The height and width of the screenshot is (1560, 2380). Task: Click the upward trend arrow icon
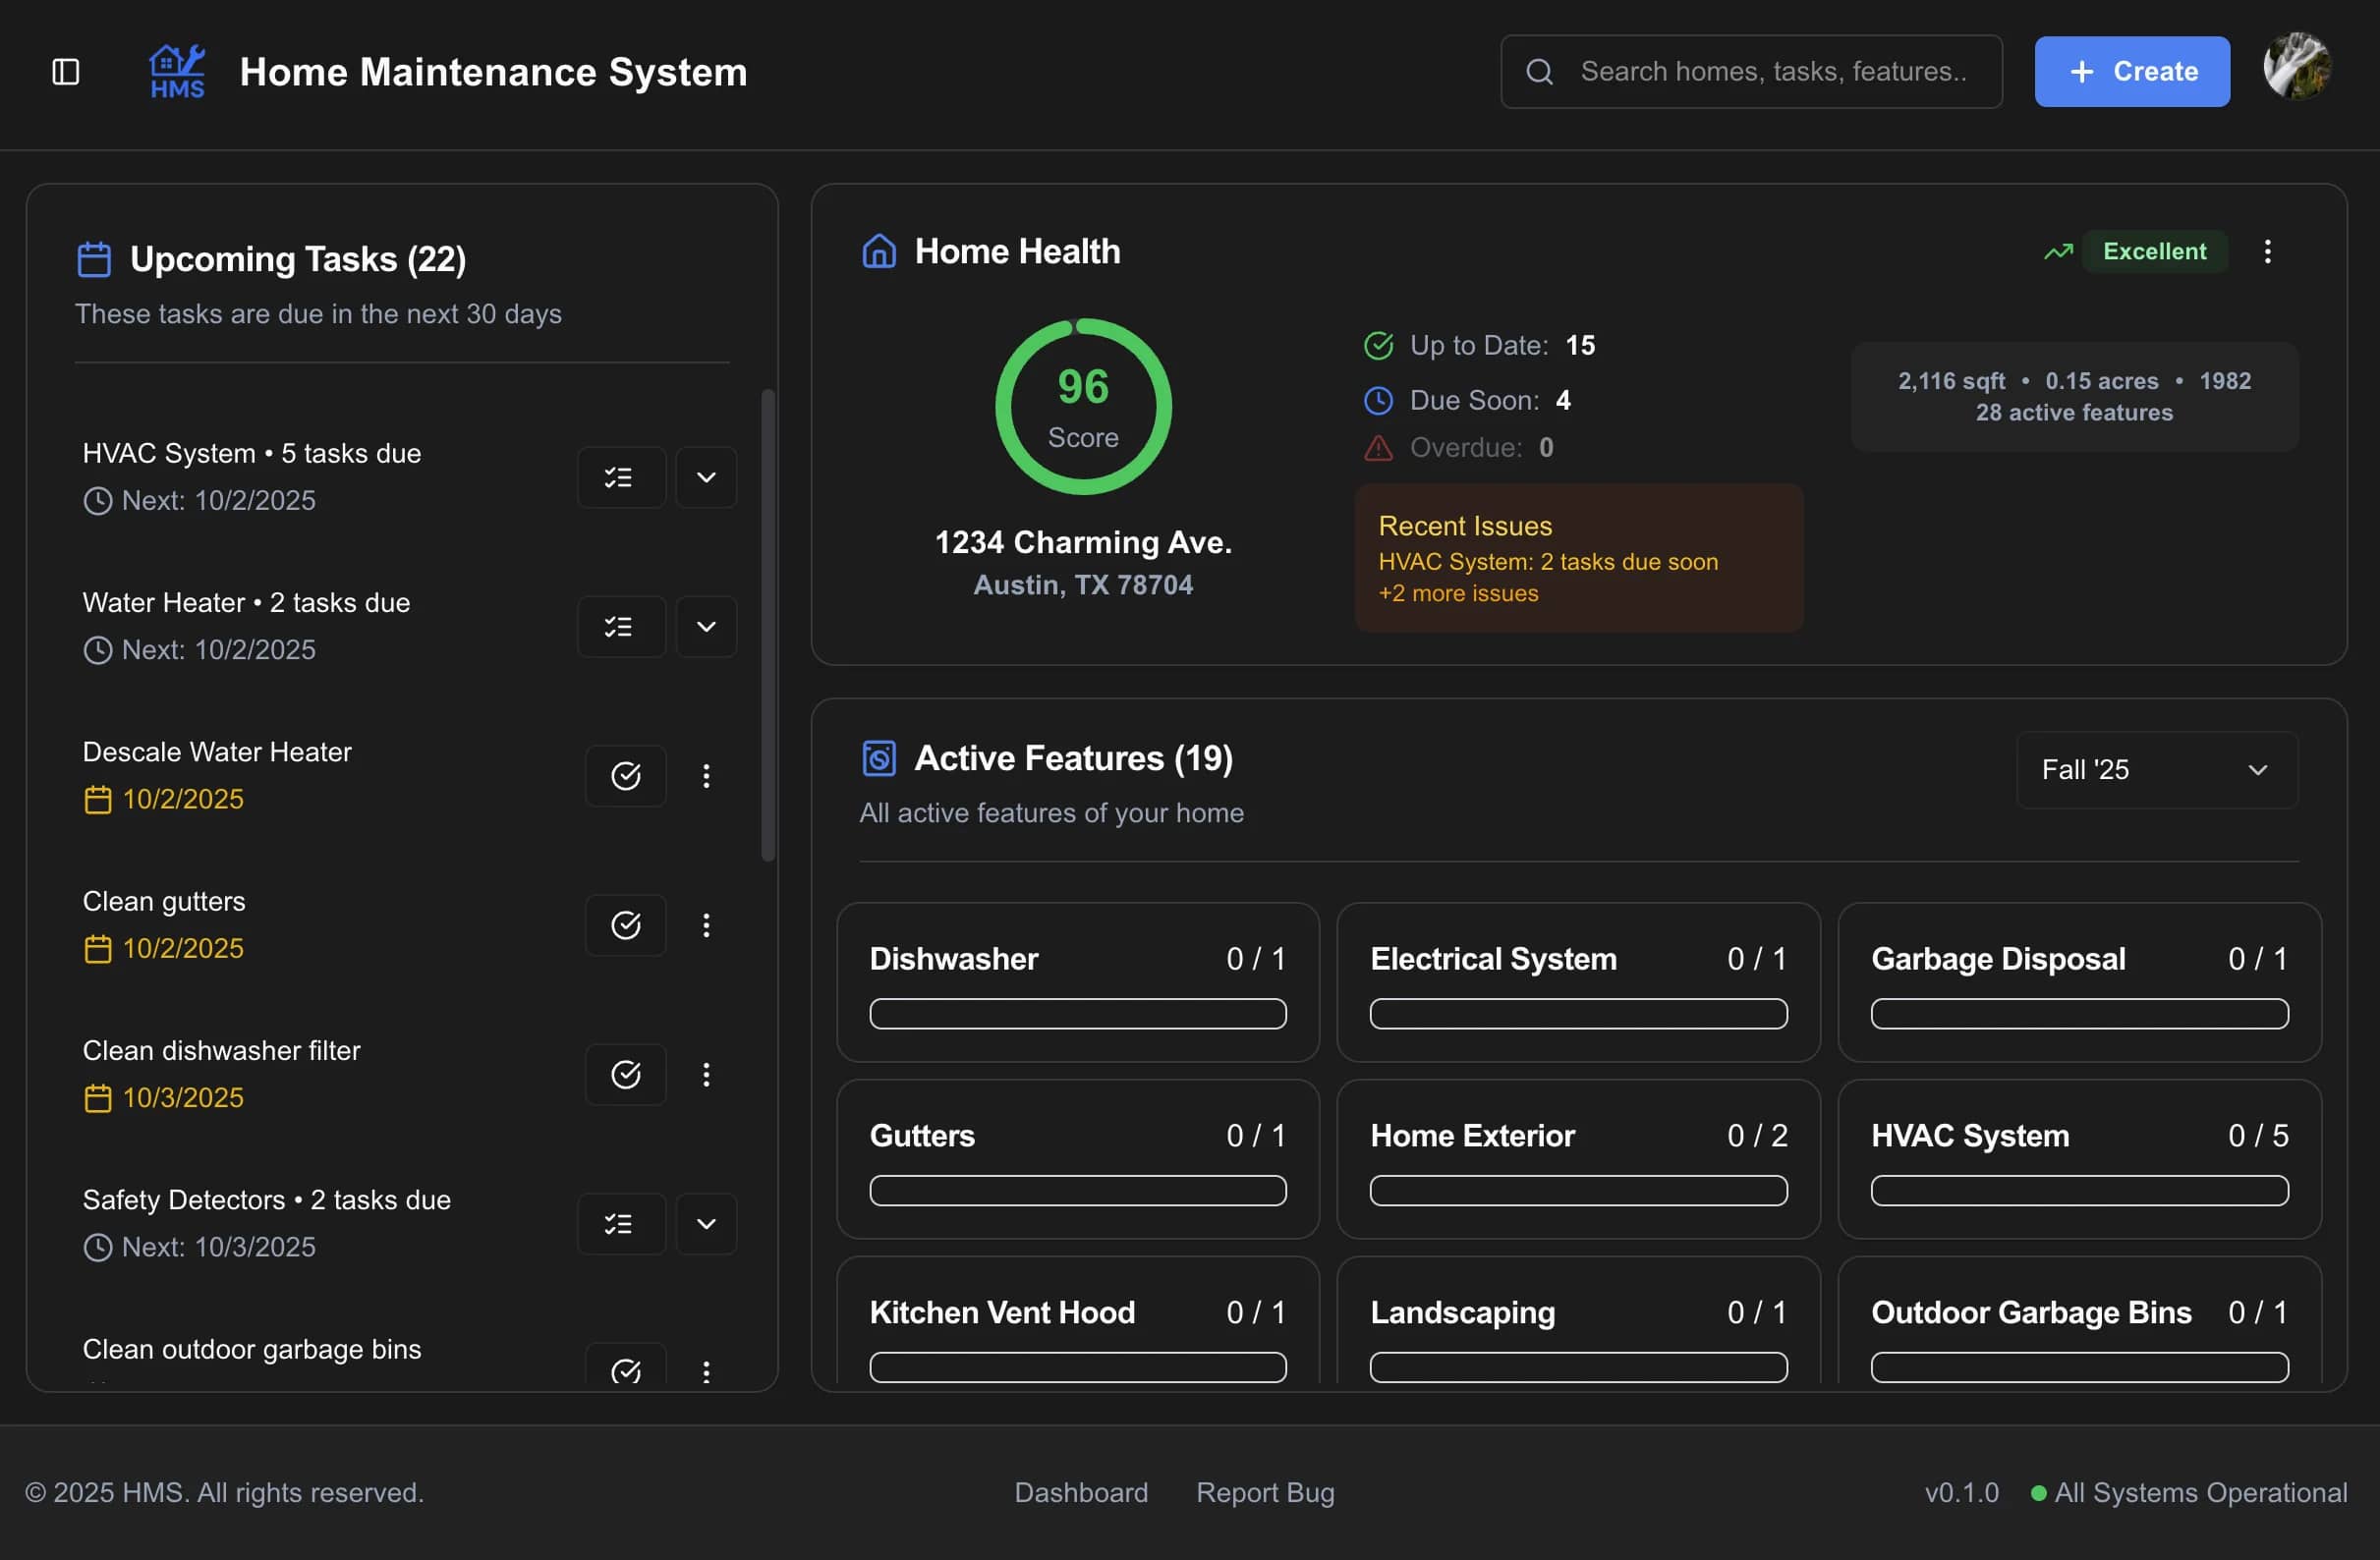(2058, 252)
